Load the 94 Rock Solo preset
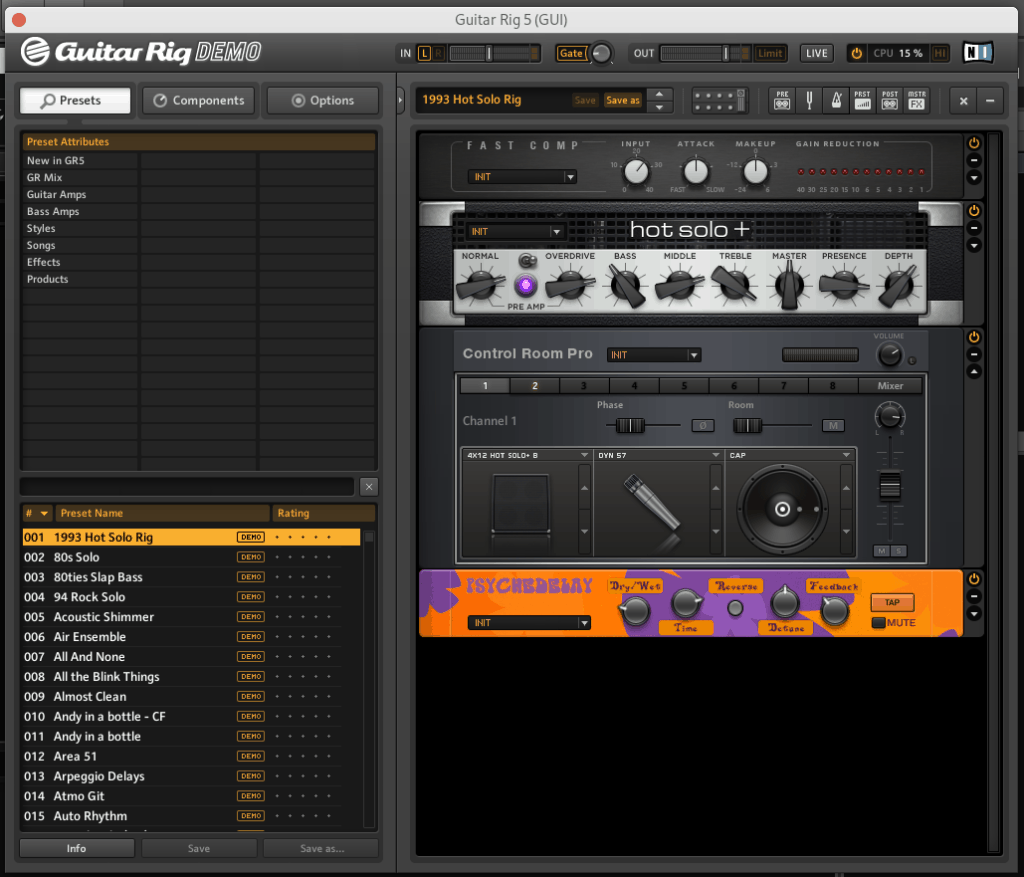 pos(191,597)
